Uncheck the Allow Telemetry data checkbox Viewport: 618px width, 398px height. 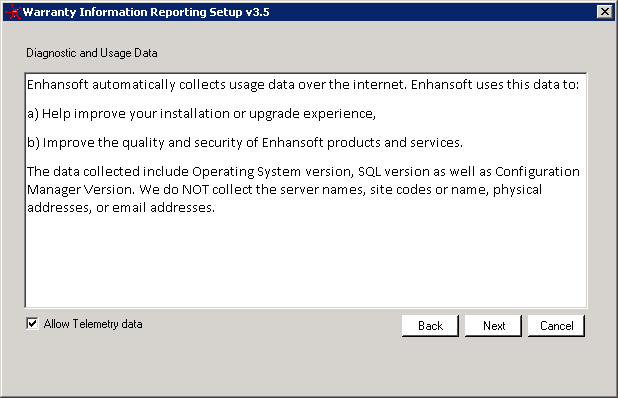point(32,324)
